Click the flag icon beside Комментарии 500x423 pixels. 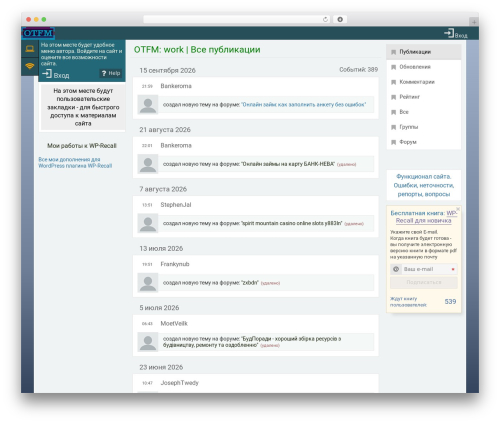coord(393,82)
